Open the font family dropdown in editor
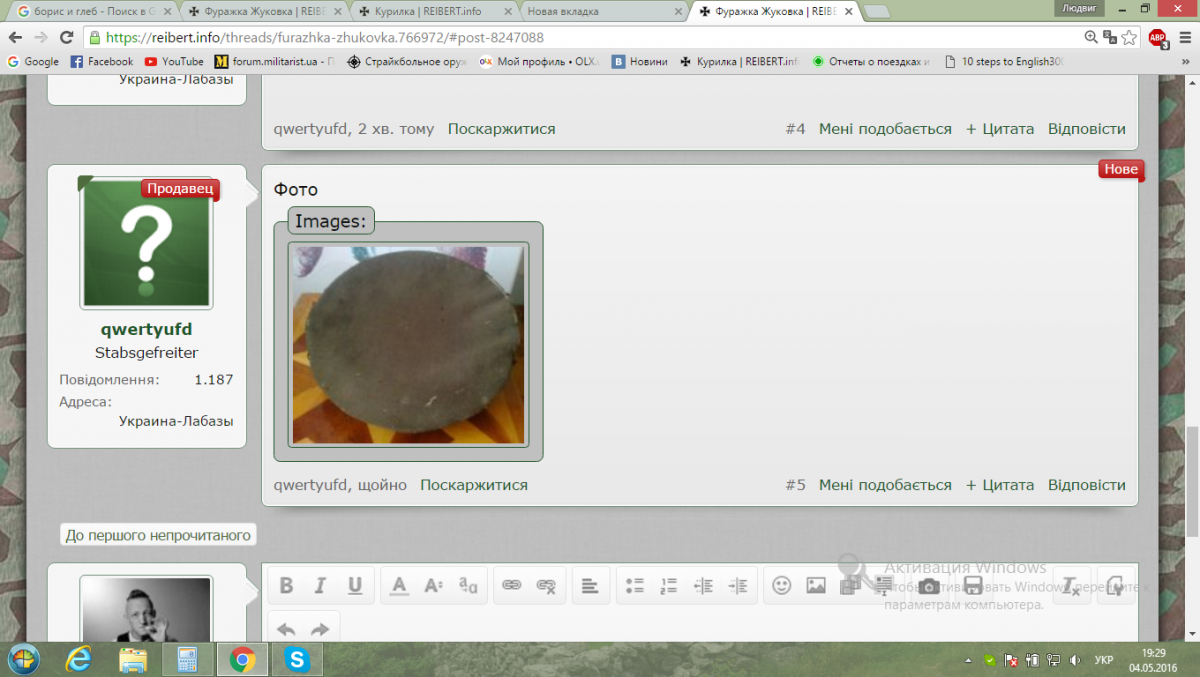Image resolution: width=1200 pixels, height=677 pixels. tap(467, 586)
